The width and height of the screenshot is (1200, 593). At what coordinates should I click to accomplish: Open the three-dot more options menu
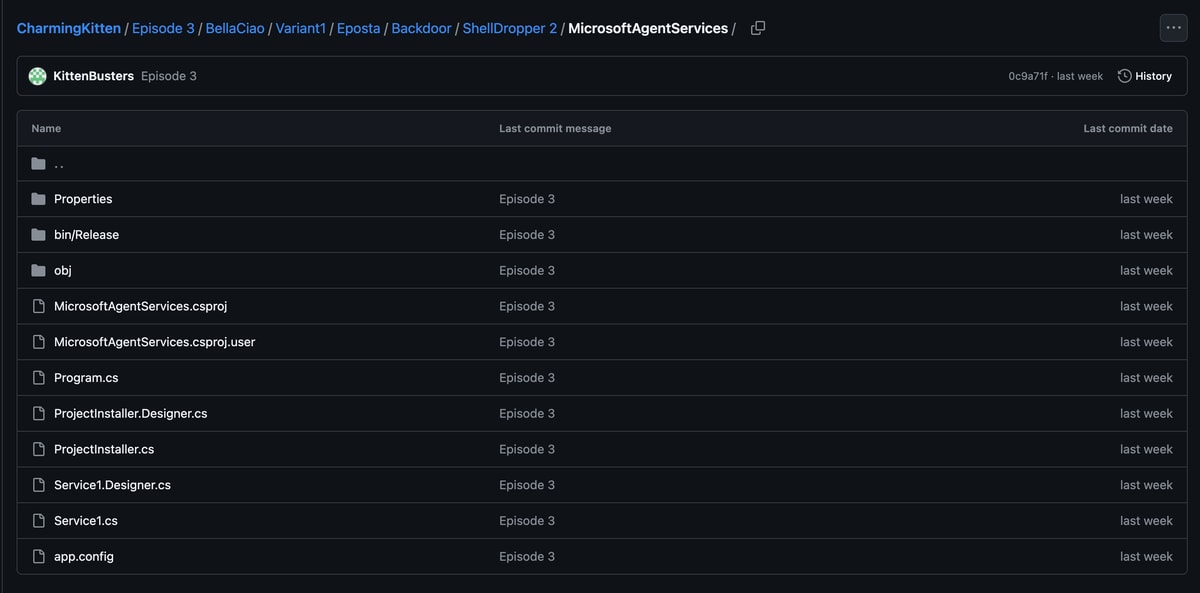(1173, 28)
